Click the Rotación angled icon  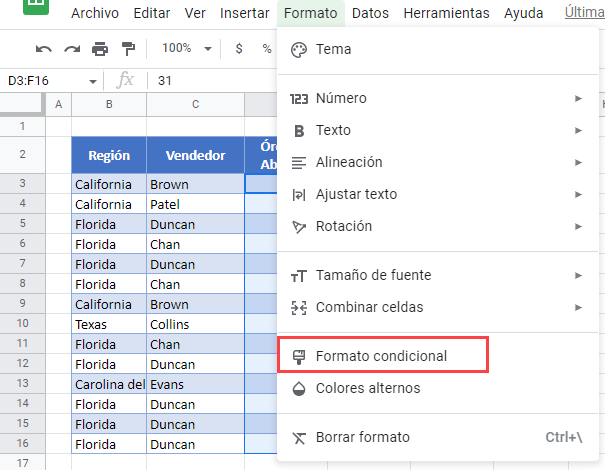point(299,227)
